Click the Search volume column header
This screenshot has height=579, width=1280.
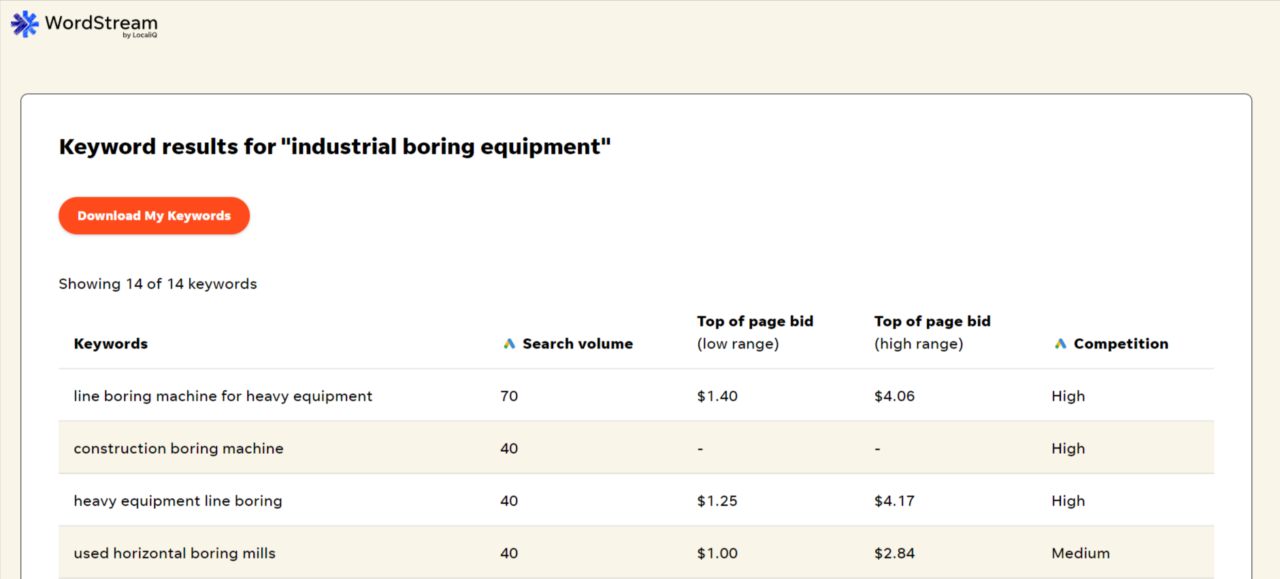click(x=577, y=344)
